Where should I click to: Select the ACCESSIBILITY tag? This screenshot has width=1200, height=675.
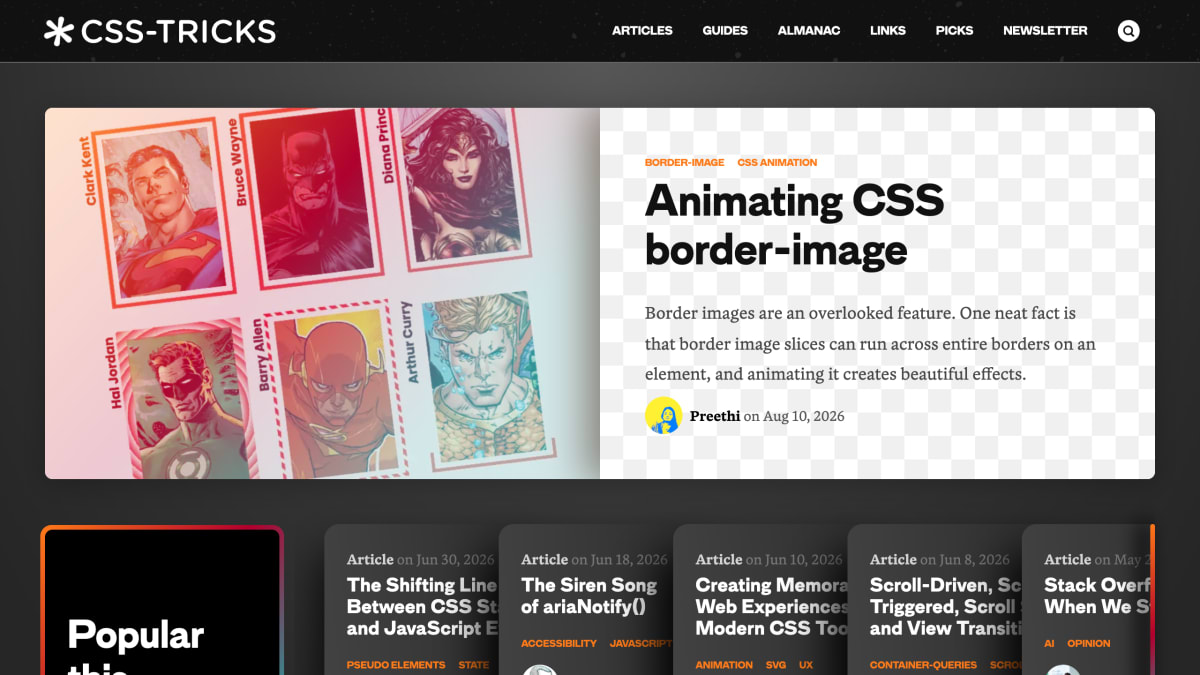[x=559, y=644]
